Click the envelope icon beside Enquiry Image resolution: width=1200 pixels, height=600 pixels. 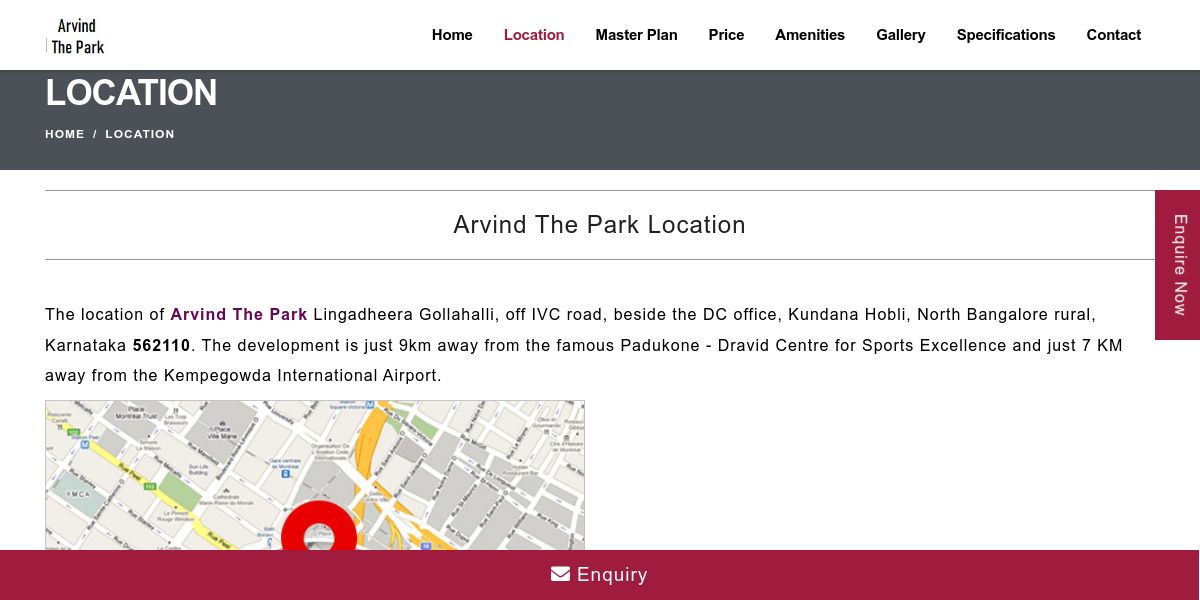560,574
